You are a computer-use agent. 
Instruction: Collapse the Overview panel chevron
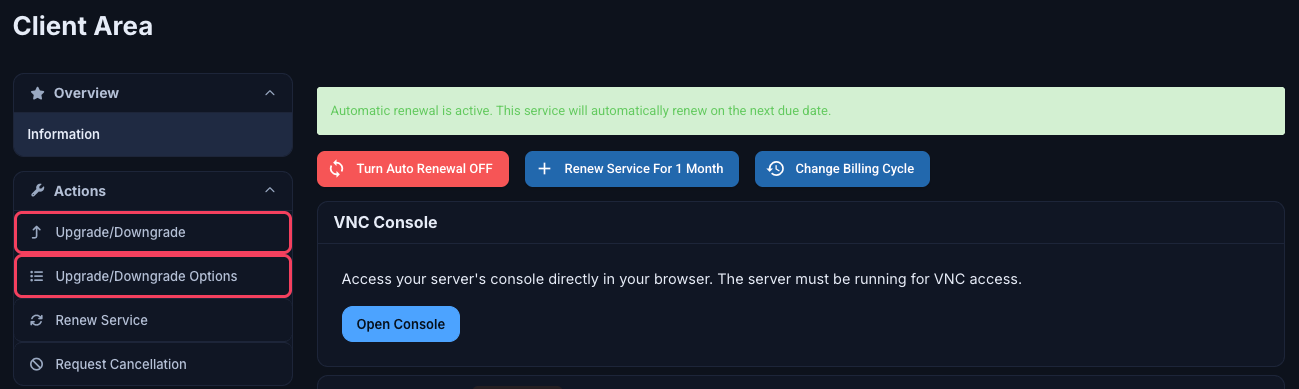(x=269, y=93)
